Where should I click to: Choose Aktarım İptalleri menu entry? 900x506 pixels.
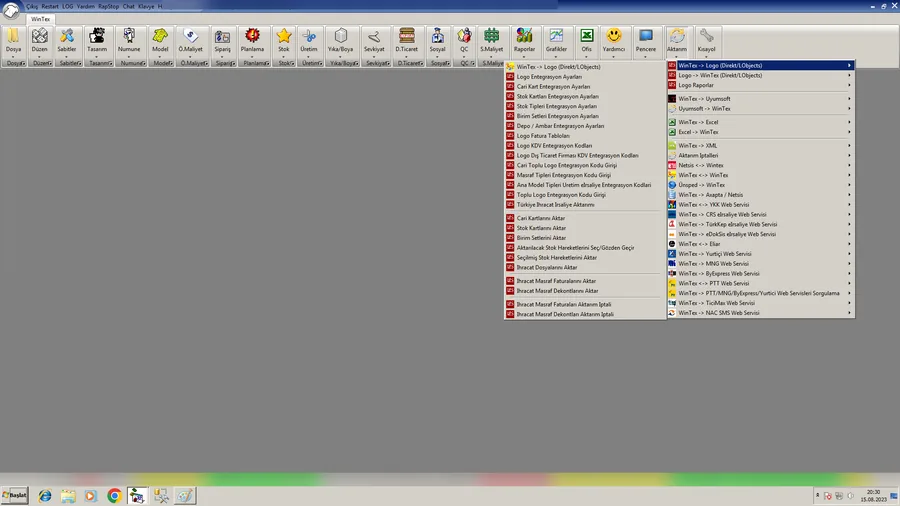point(761,155)
